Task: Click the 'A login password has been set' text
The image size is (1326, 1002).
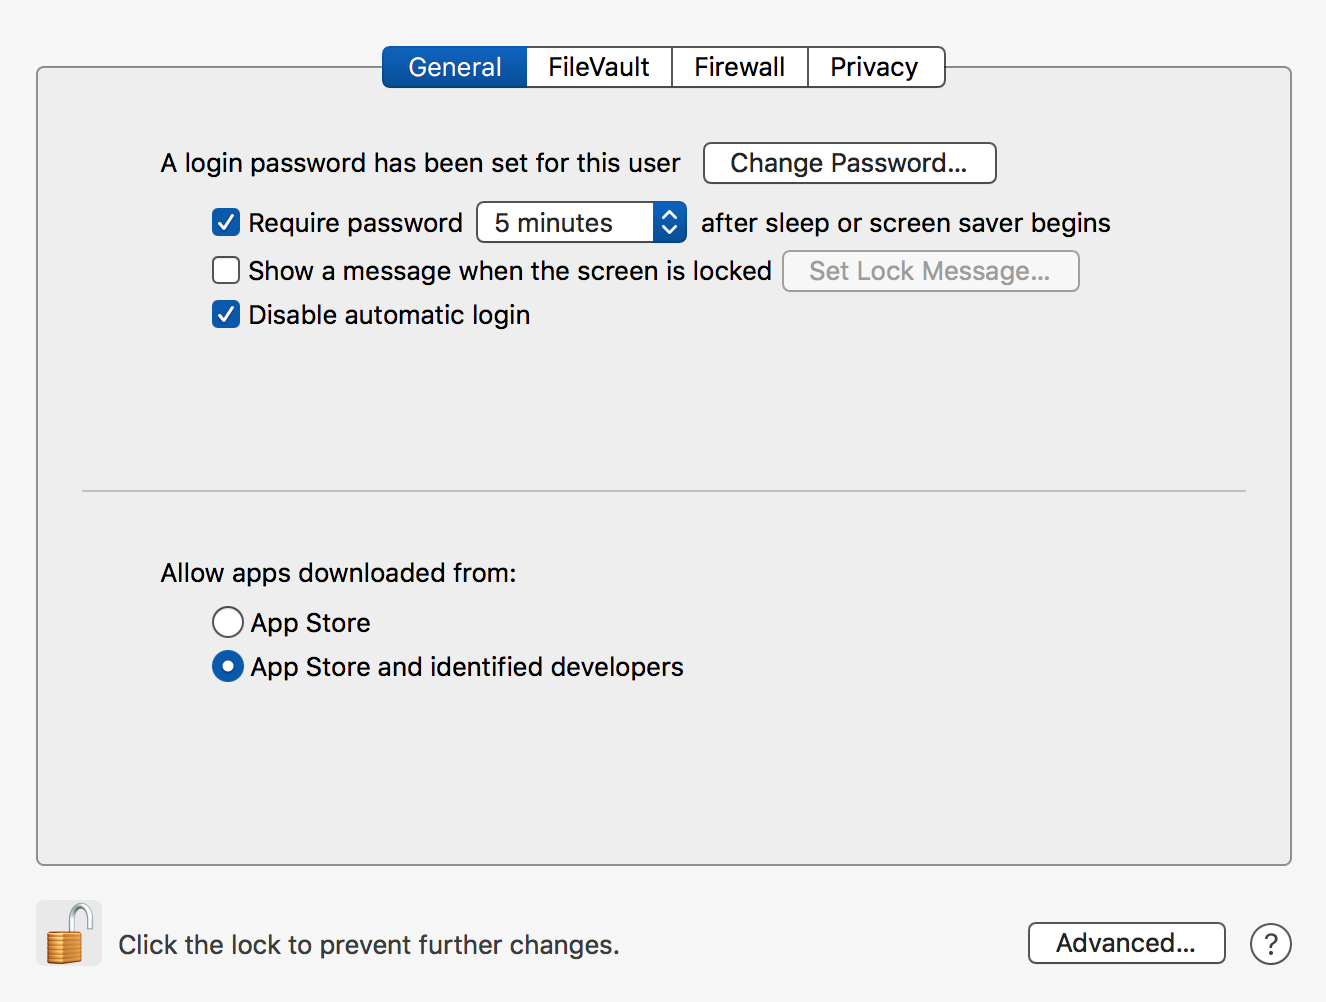Action: [420, 163]
